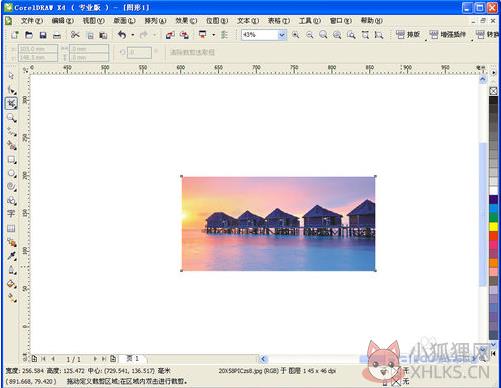
Task: Click the Import icon
Action: coord(170,35)
